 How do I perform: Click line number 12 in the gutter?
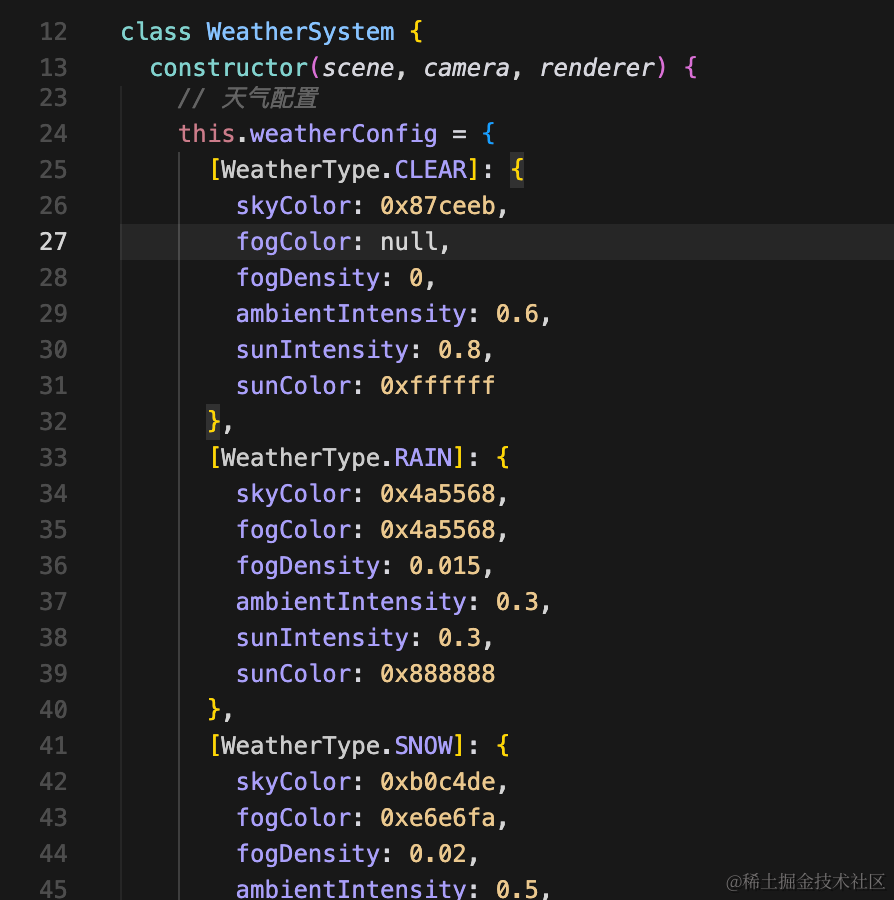coord(53,32)
